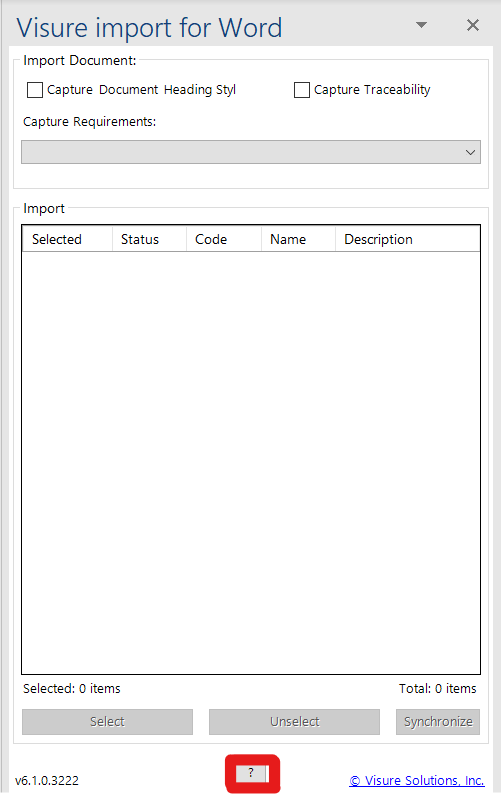Click the Synchronize button
501x794 pixels.
click(x=438, y=722)
